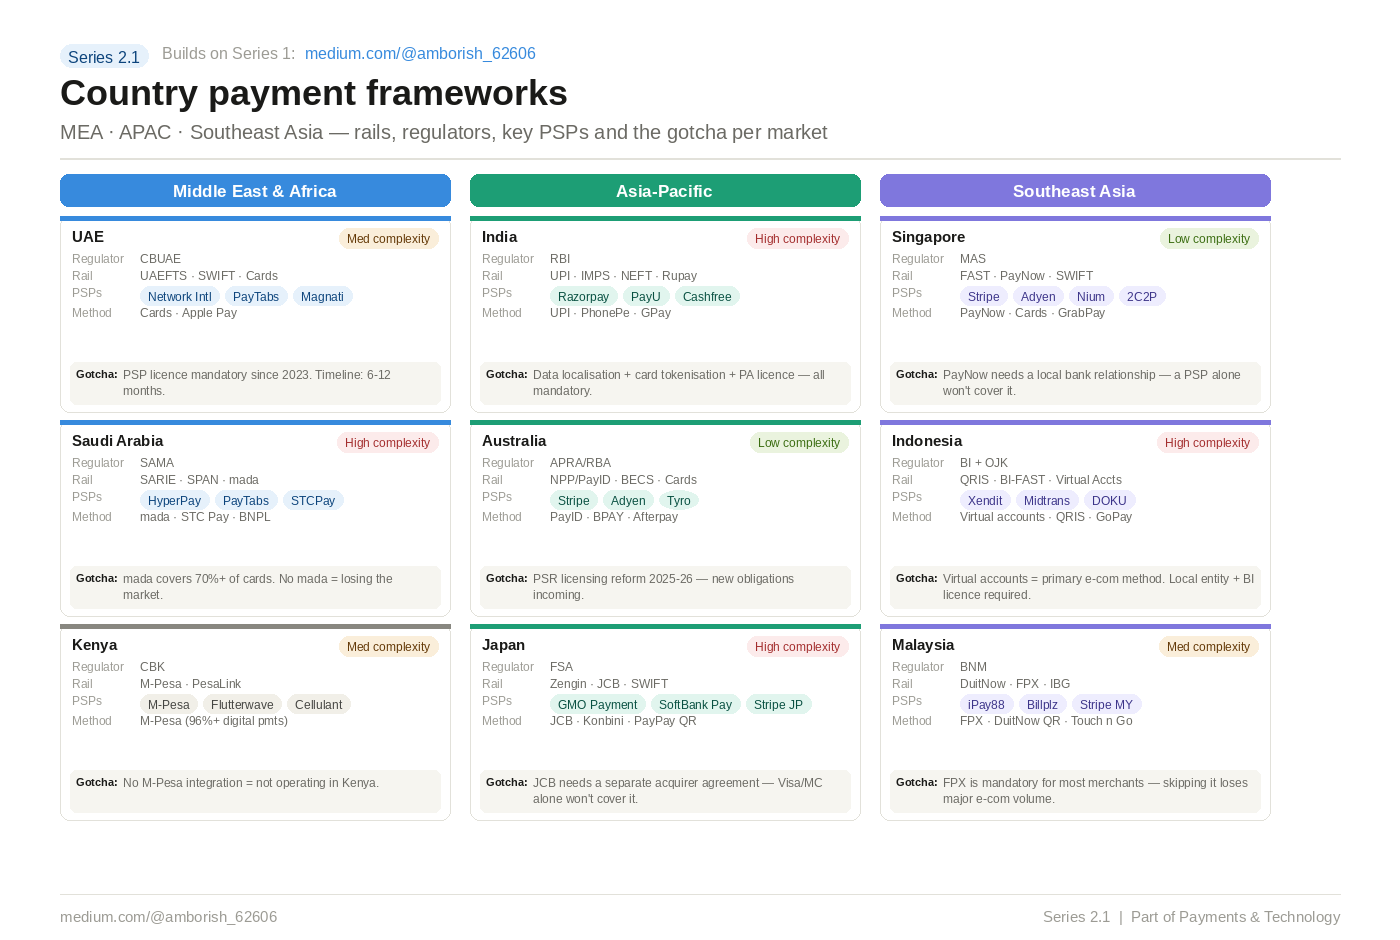
Task: Click the STCPay PSP tag
Action: click(313, 501)
